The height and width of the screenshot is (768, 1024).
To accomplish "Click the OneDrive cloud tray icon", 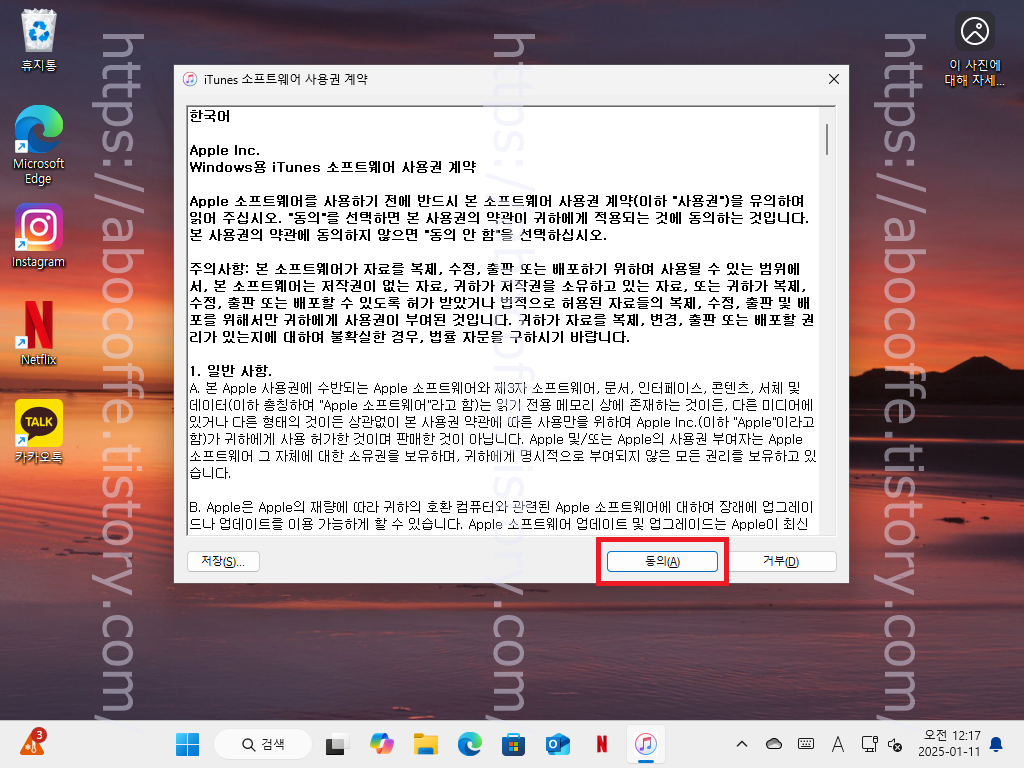I will pyautogui.click(x=774, y=744).
